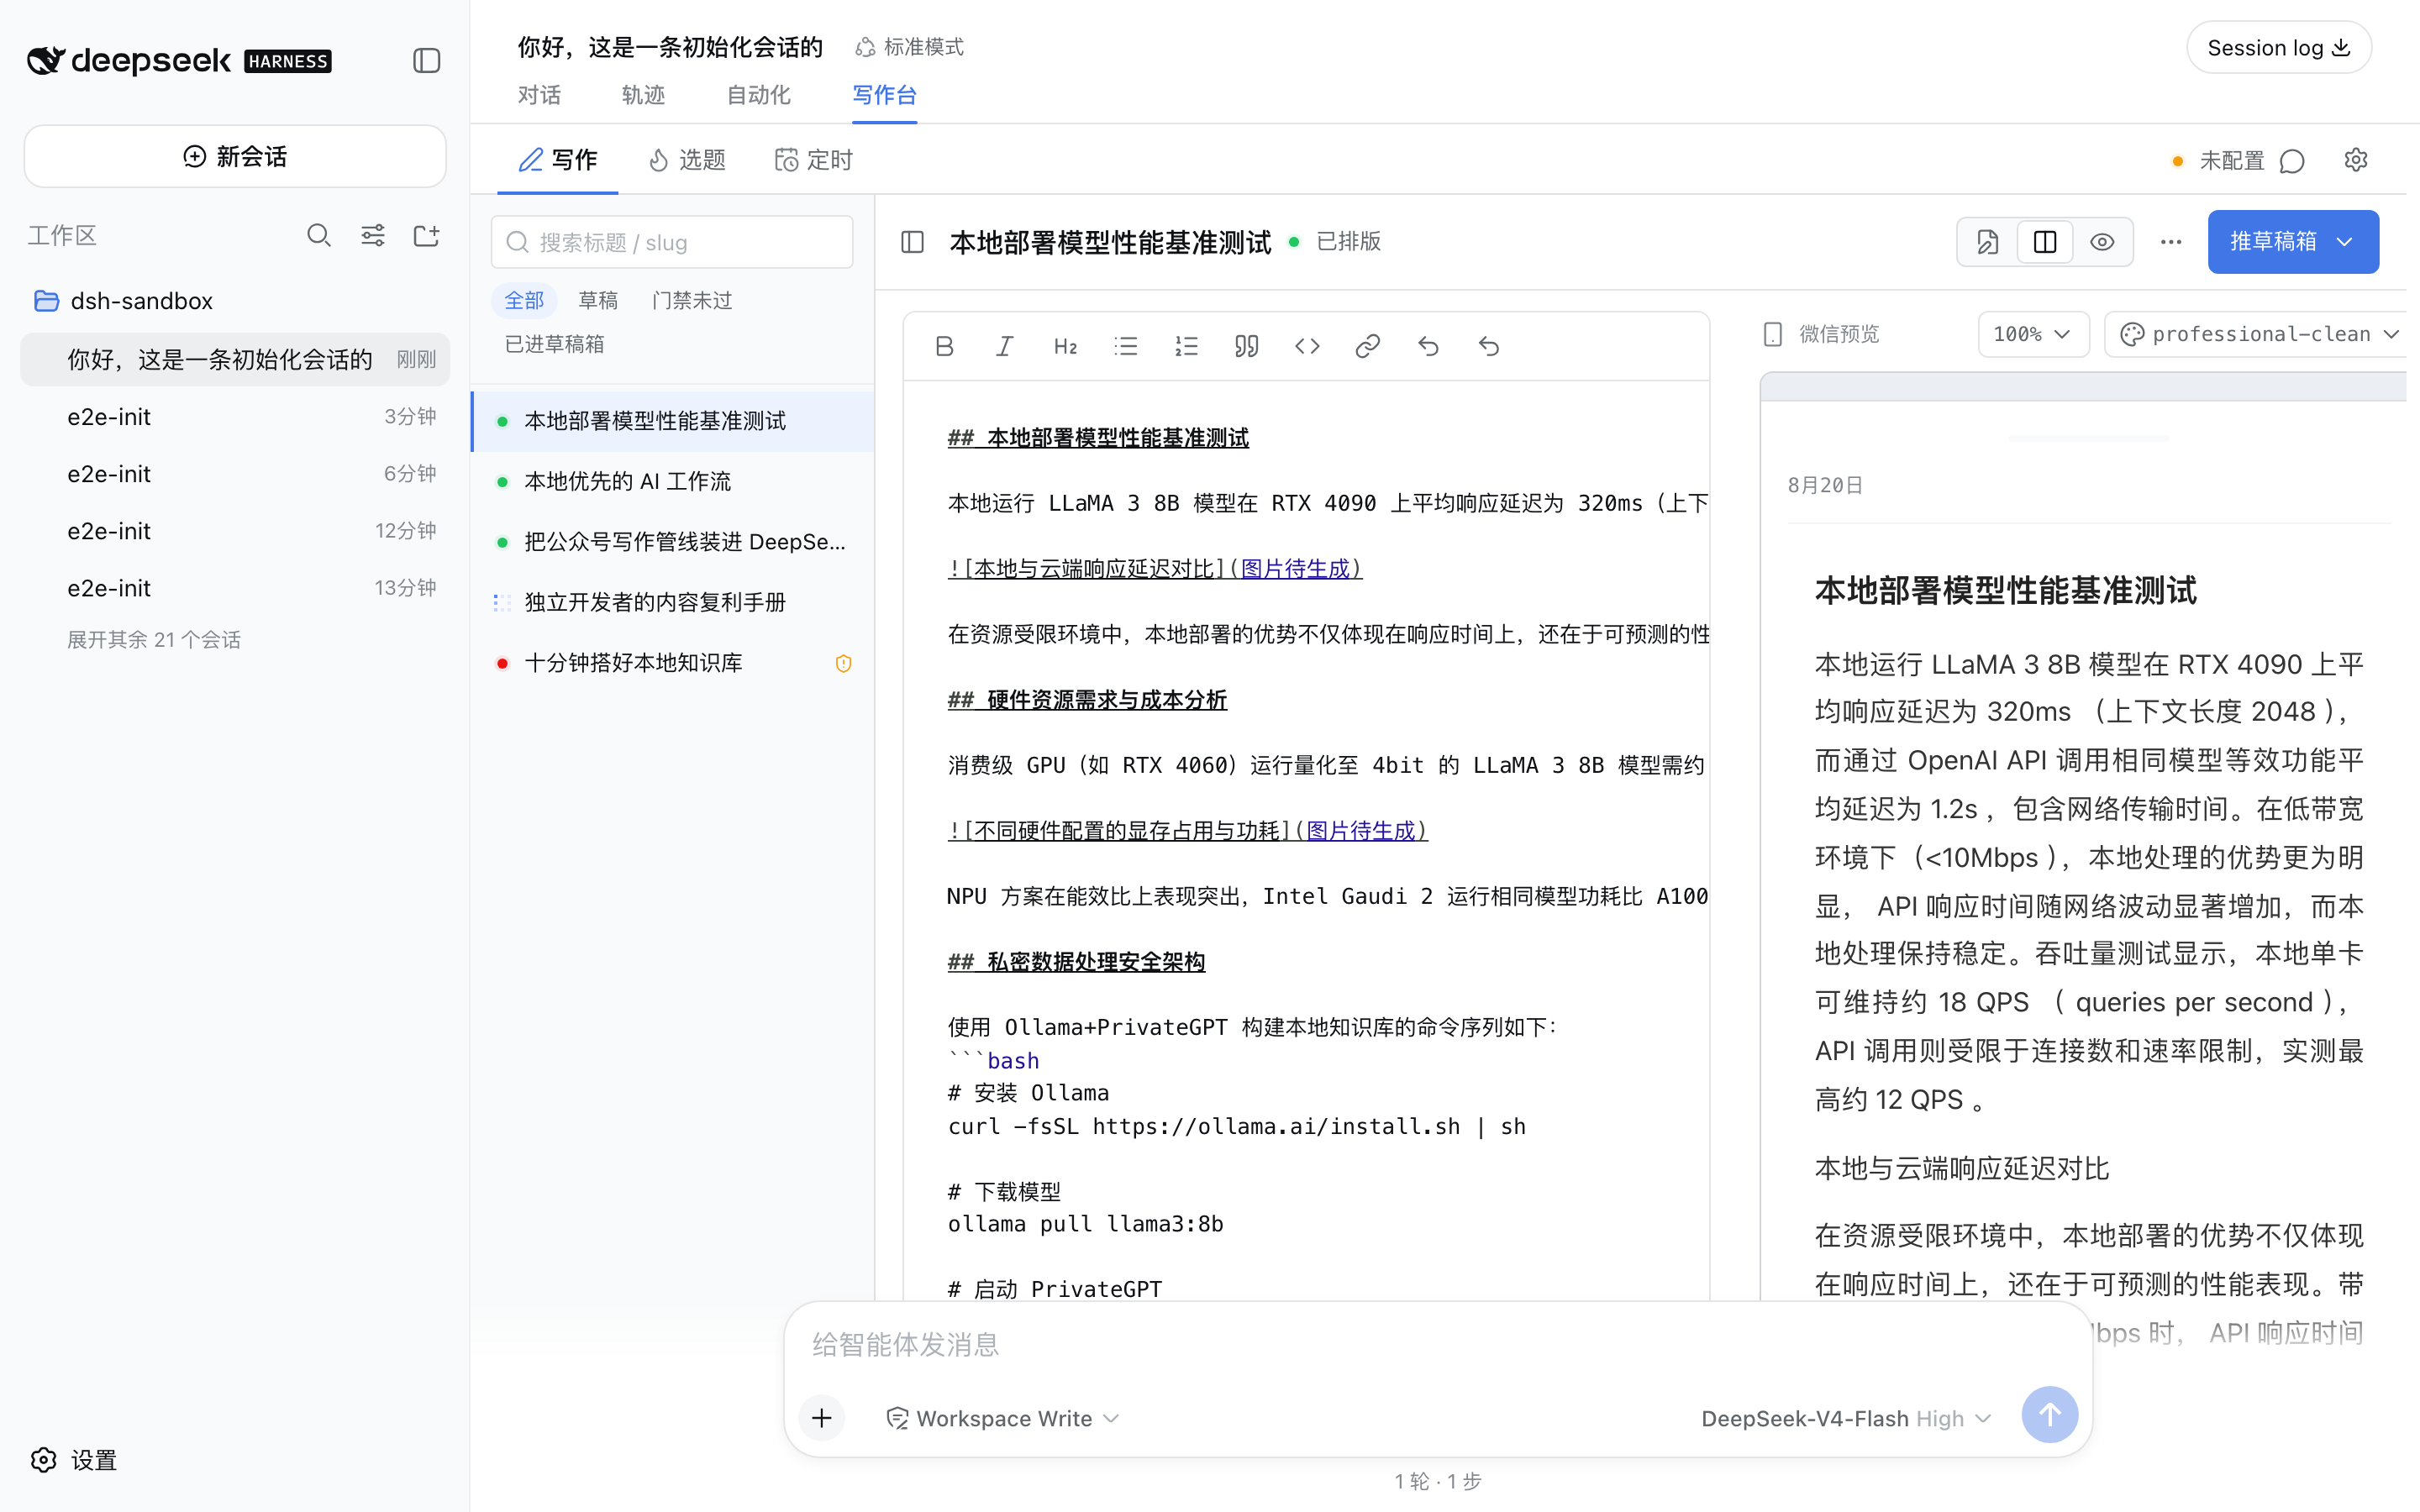The image size is (2420, 1512).
Task: Toggle the article list panel
Action: coord(912,242)
